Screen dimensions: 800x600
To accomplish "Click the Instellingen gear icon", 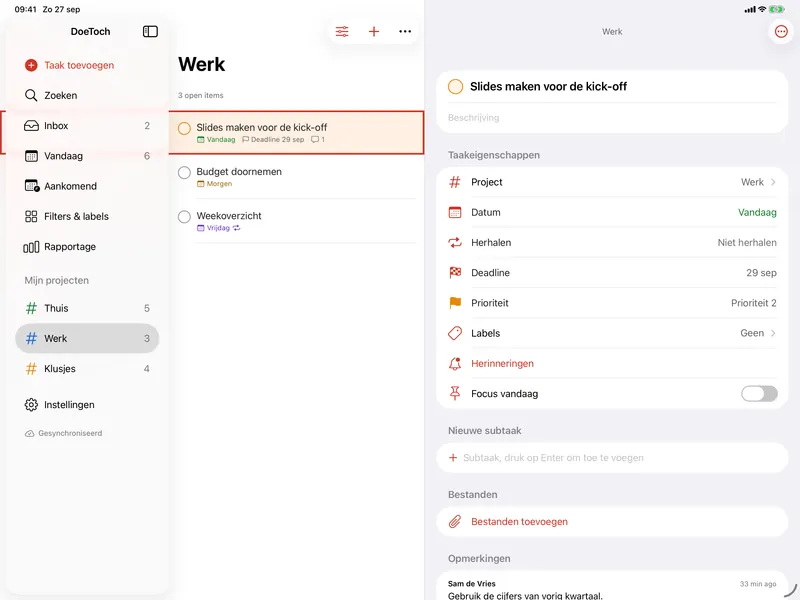I will pos(31,405).
